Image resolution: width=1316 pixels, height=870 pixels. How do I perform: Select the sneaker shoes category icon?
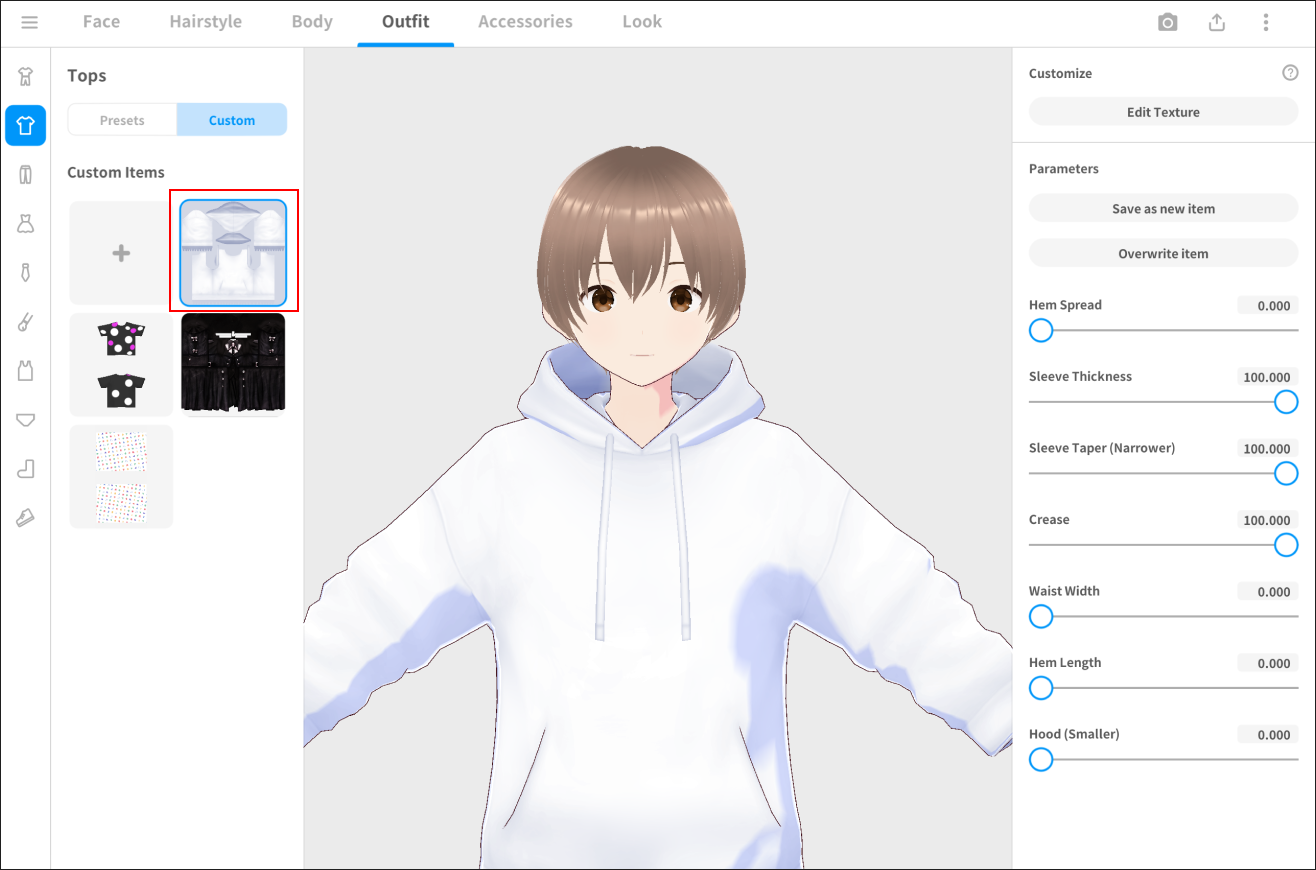(x=25, y=517)
